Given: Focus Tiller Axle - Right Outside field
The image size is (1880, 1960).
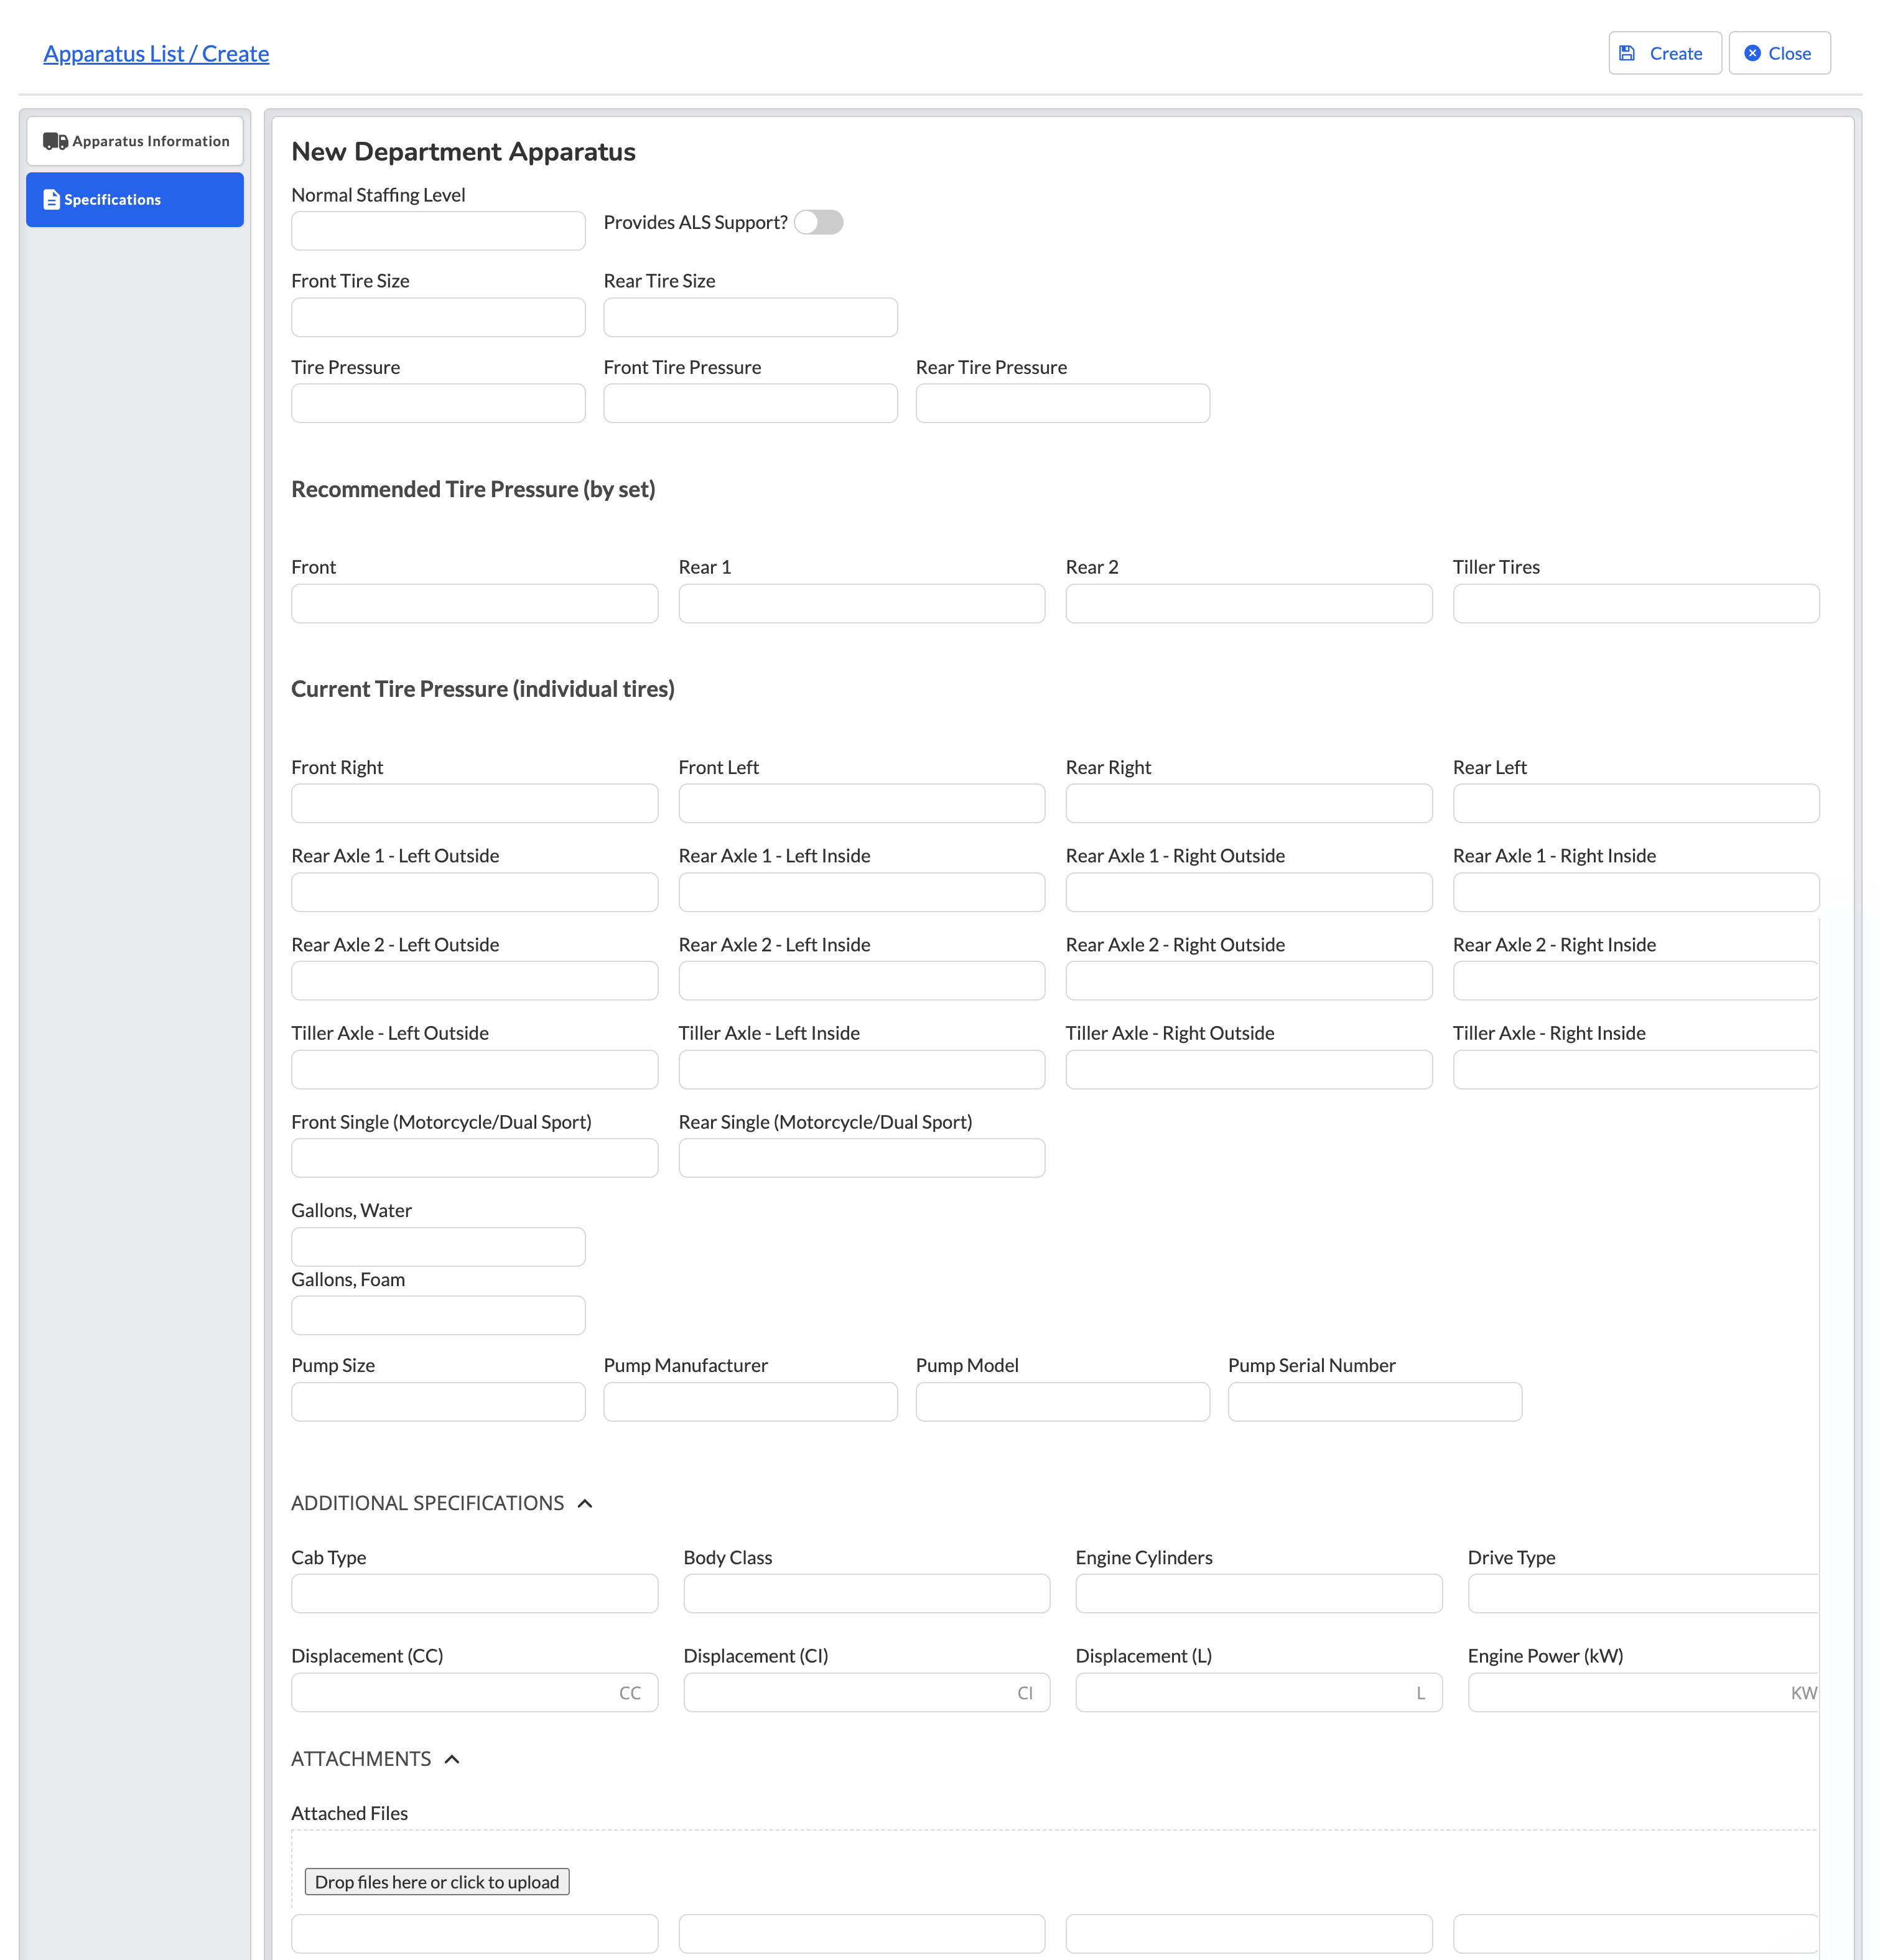Looking at the screenshot, I should [x=1248, y=1069].
